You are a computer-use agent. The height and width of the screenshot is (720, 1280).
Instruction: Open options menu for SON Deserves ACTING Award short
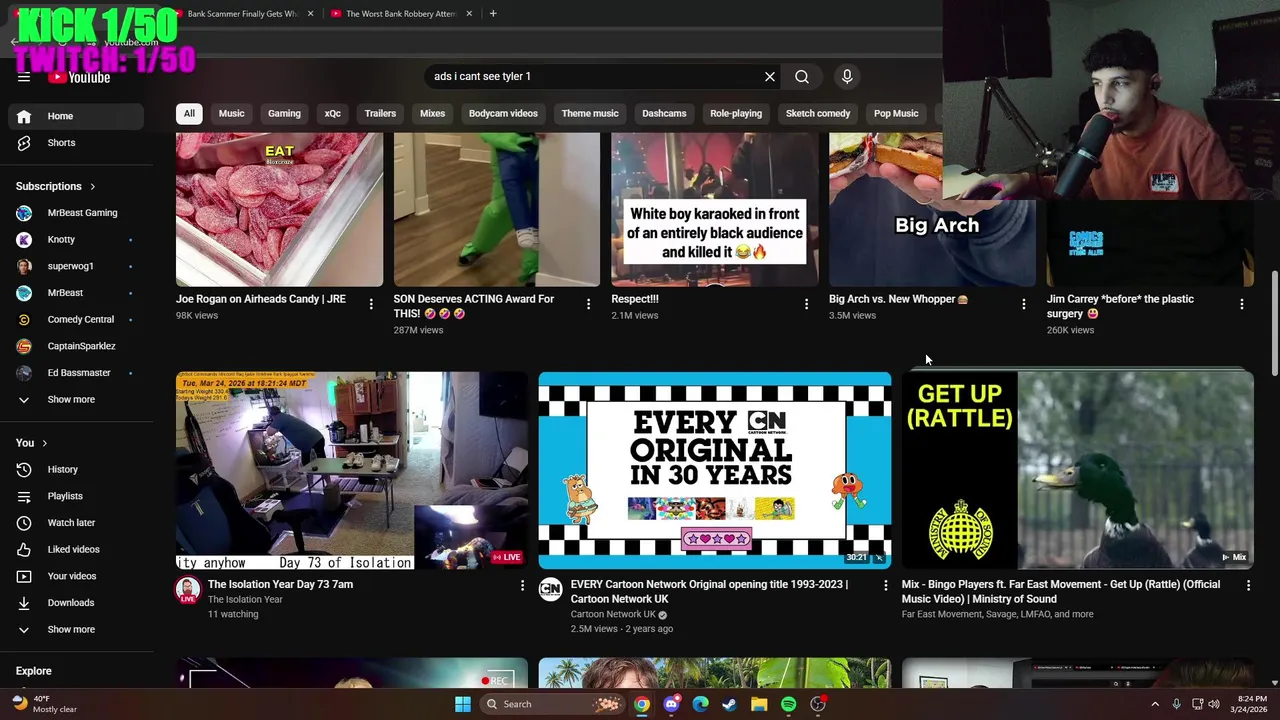point(588,304)
